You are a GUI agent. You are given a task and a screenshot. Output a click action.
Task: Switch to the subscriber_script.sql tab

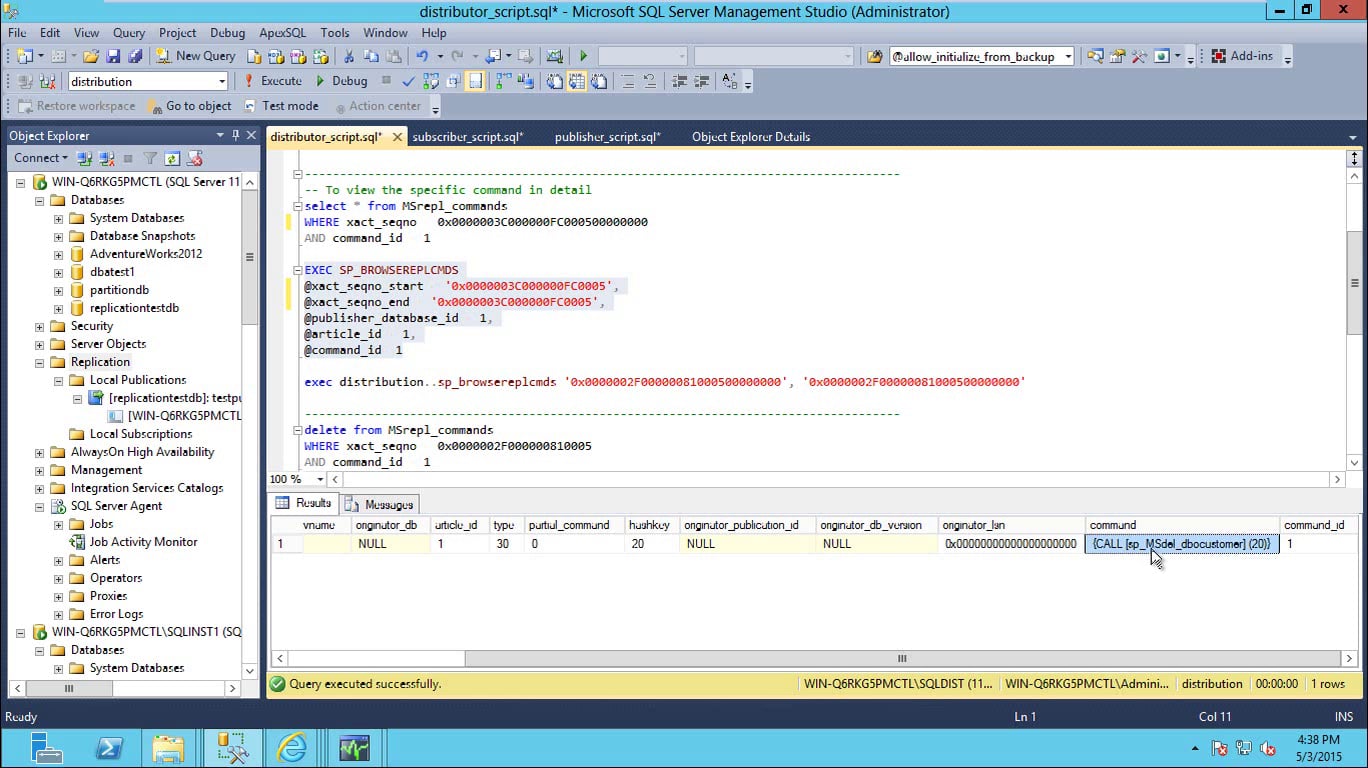pyautogui.click(x=468, y=137)
